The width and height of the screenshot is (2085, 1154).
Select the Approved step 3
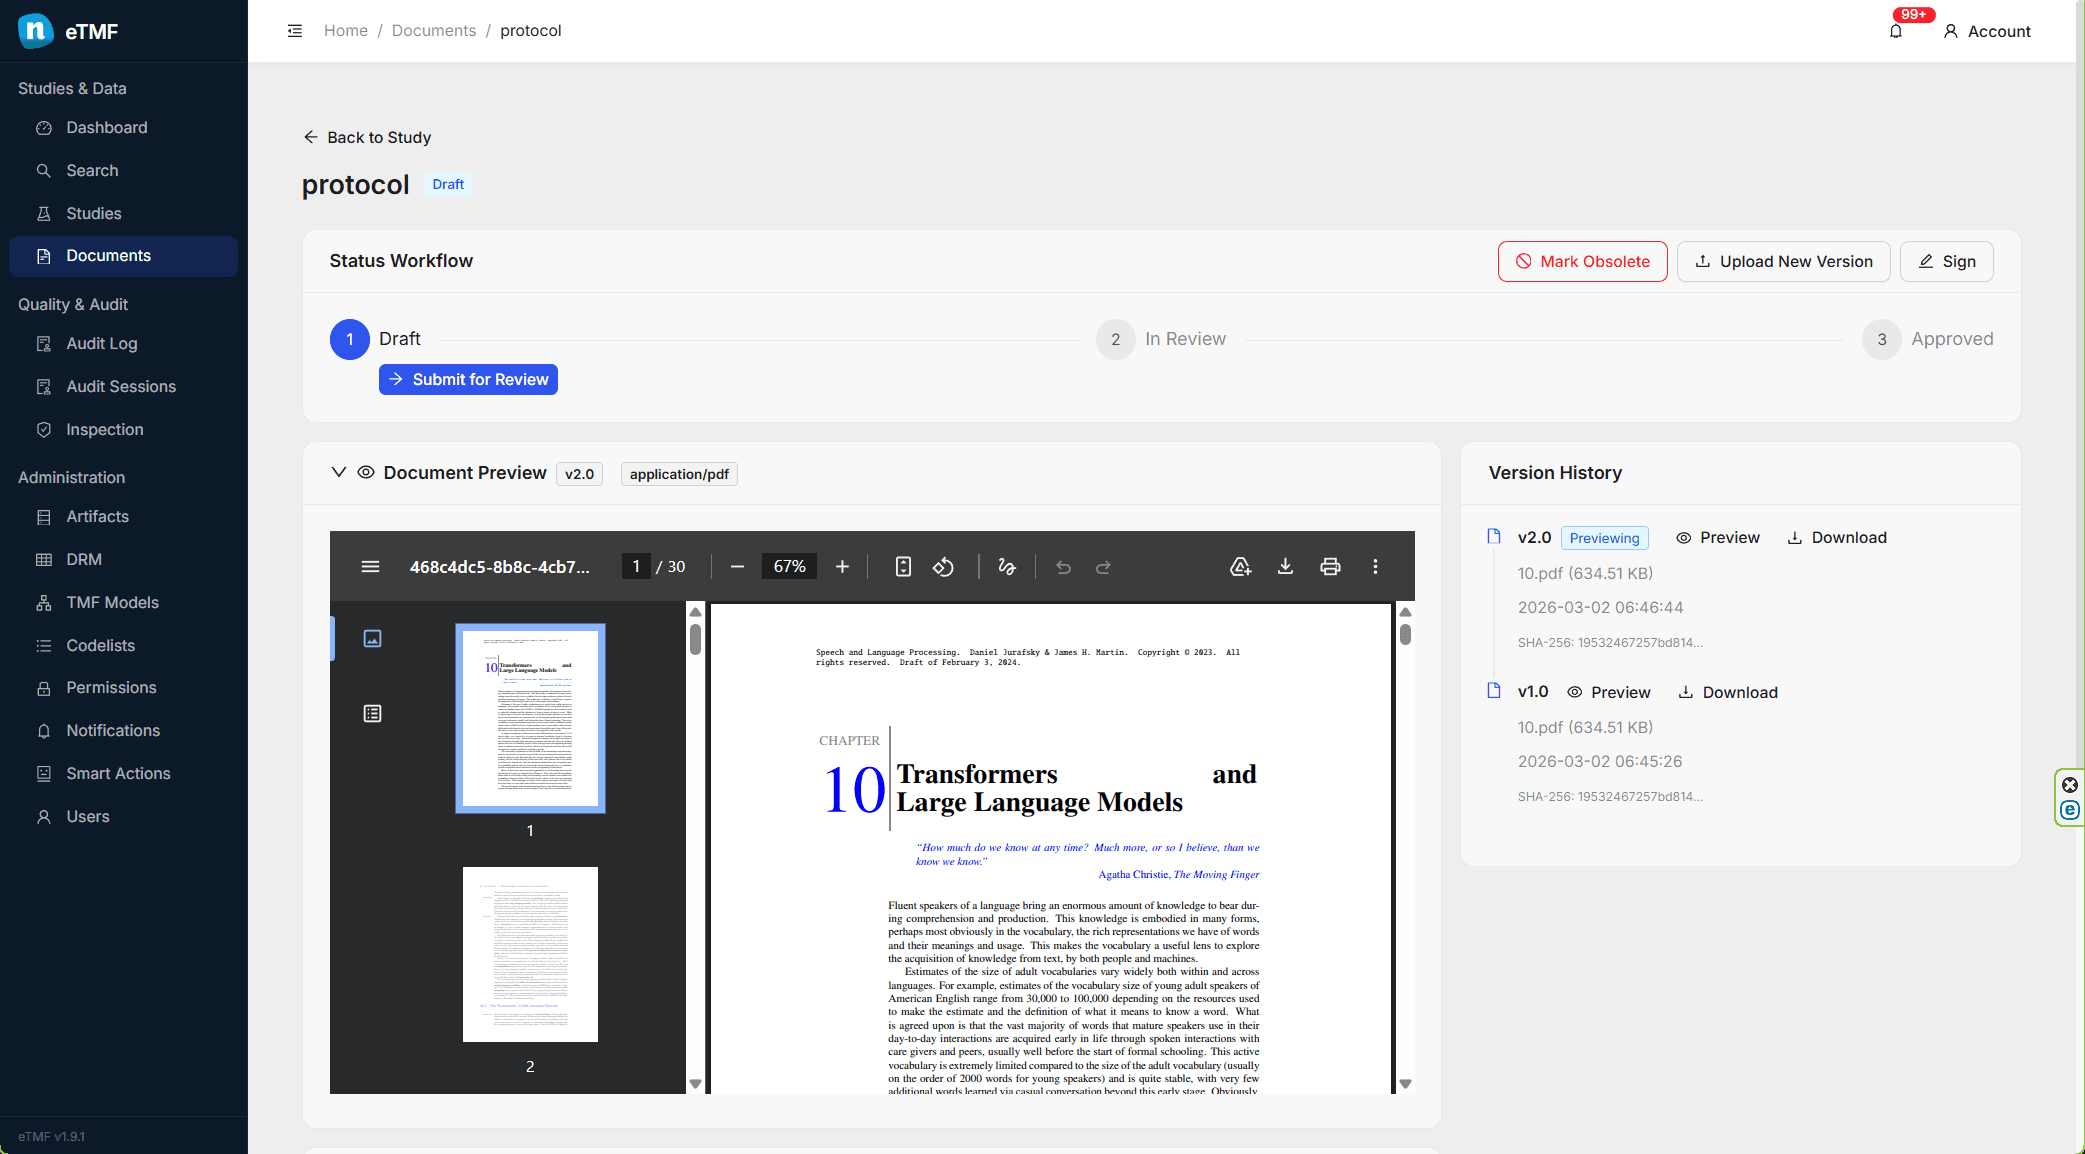coord(1882,340)
